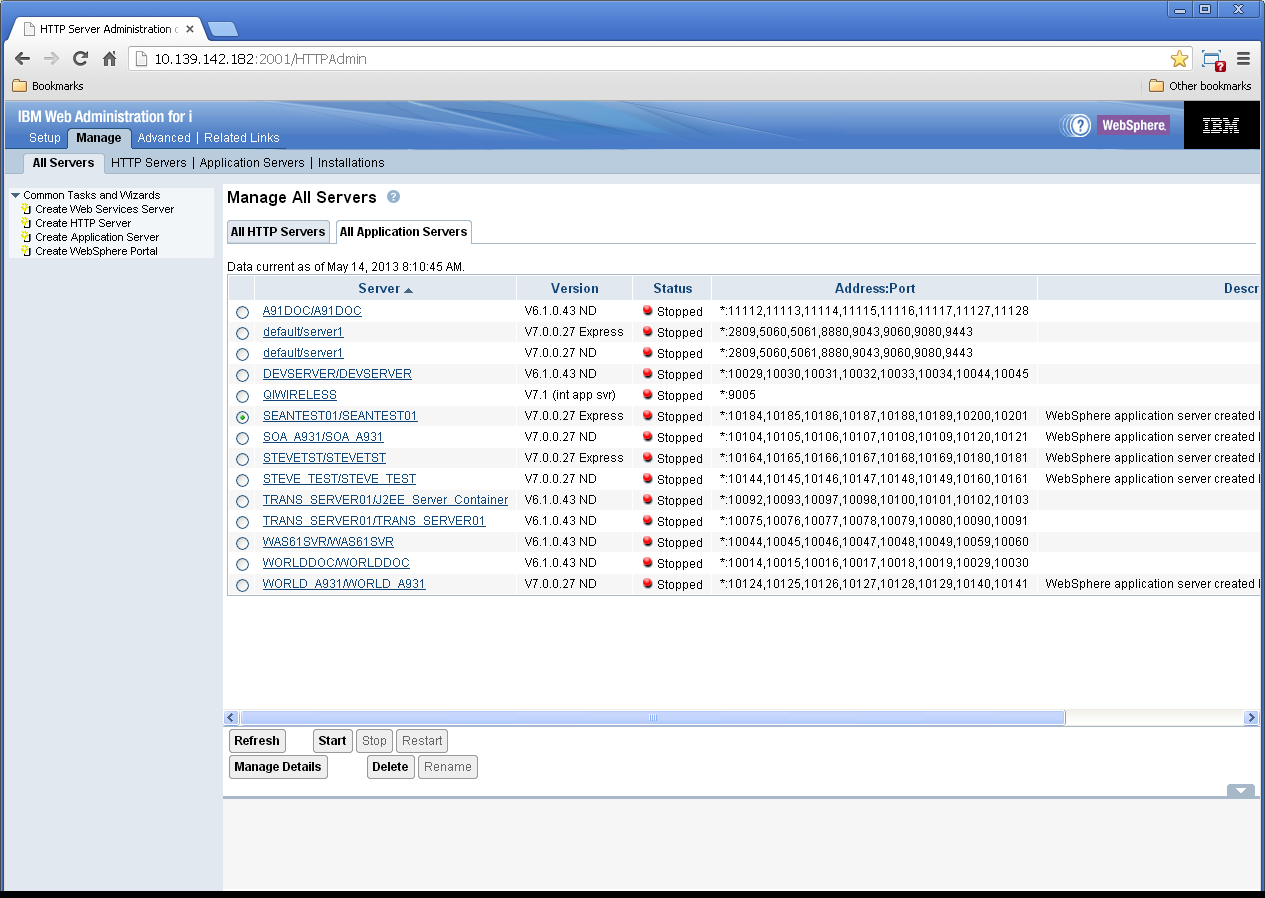This screenshot has width=1265, height=898.
Task: Sort by the Version column header
Action: [x=575, y=288]
